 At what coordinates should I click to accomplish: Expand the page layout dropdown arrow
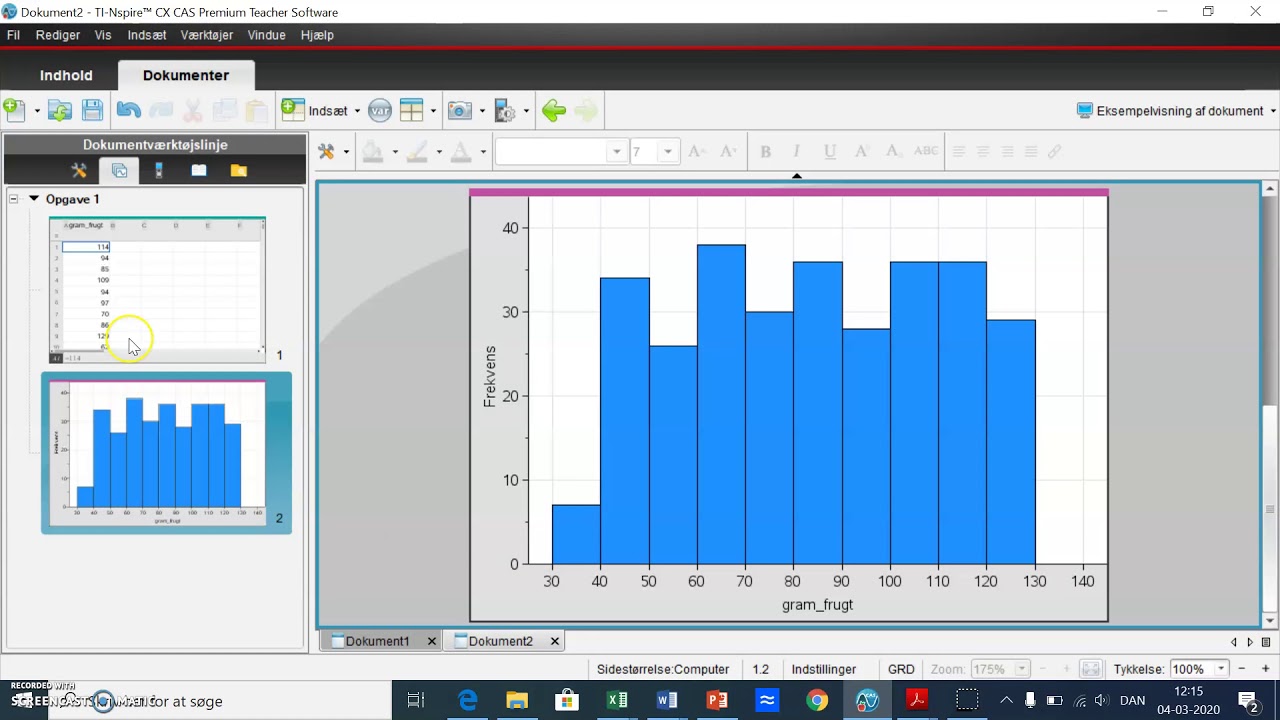point(433,111)
